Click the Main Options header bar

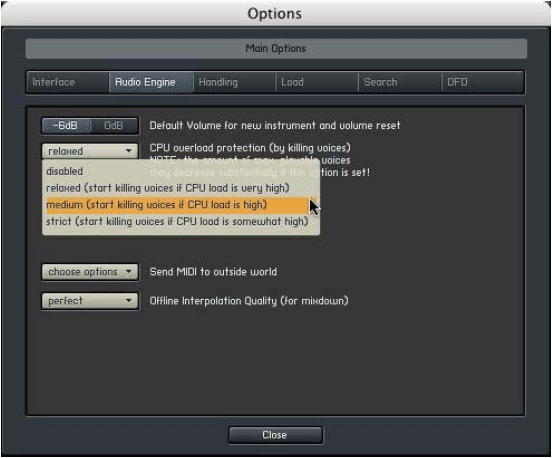click(x=276, y=49)
